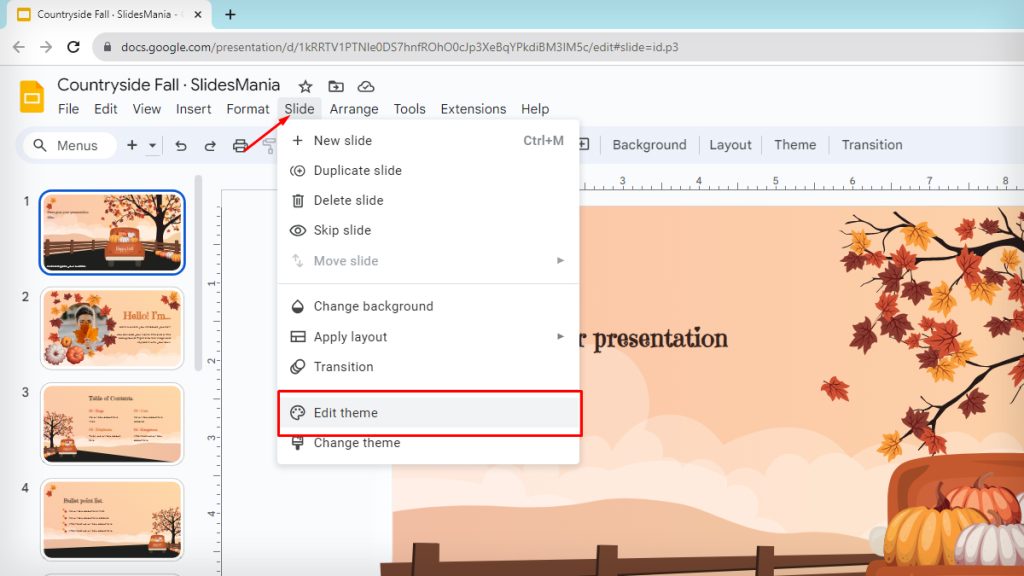
Task: Click the browser address bar
Action: (400, 46)
